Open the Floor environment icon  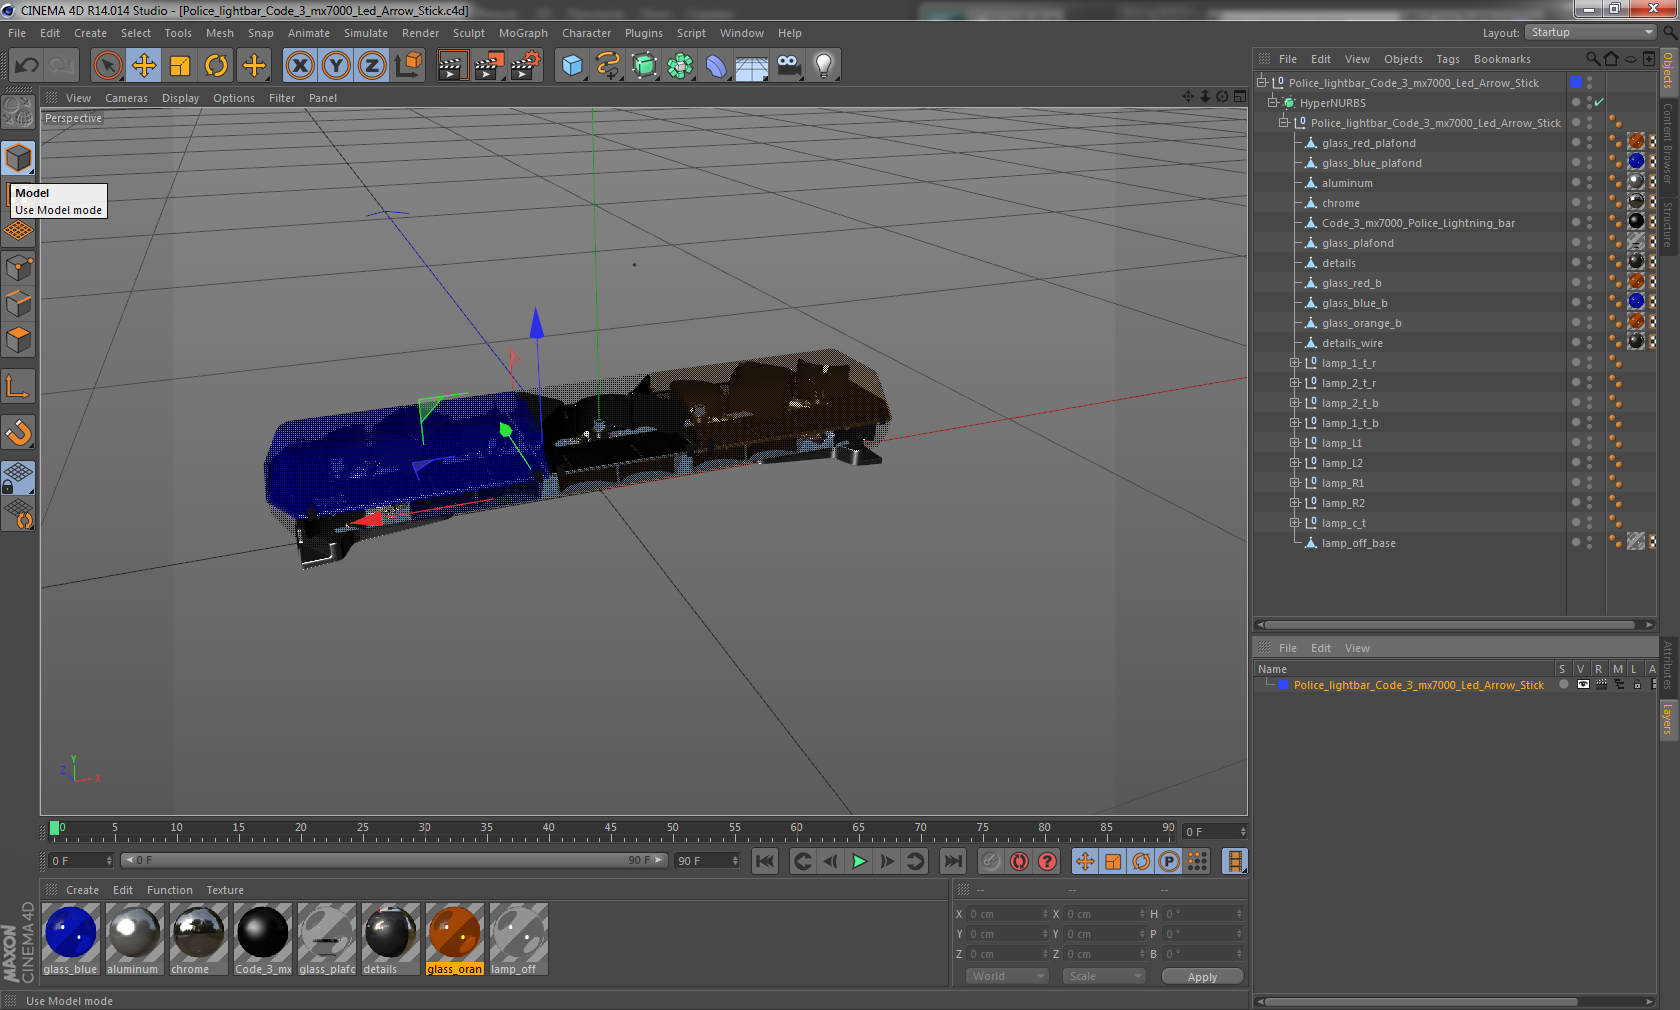752,66
